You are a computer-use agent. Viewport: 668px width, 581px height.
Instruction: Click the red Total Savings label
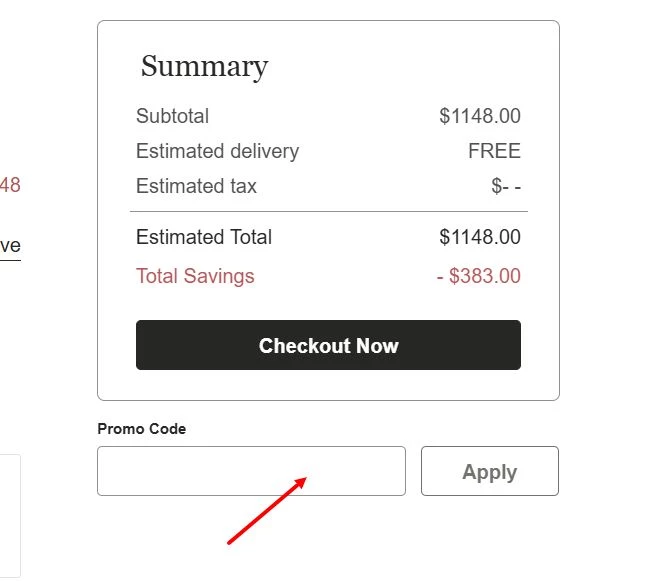coord(195,276)
